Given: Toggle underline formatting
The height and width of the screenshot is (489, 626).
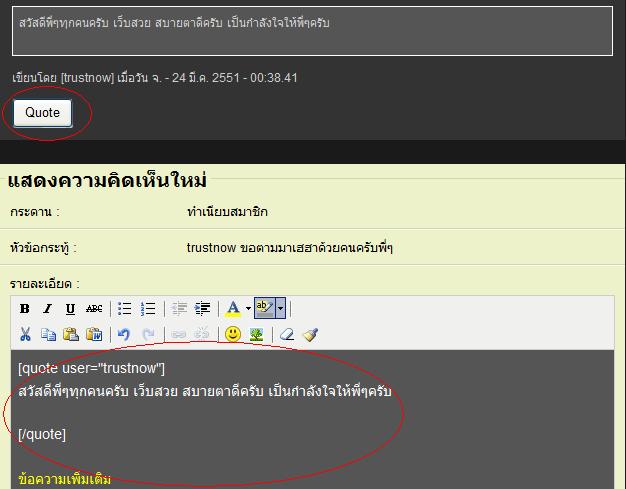Looking at the screenshot, I should pos(70,309).
